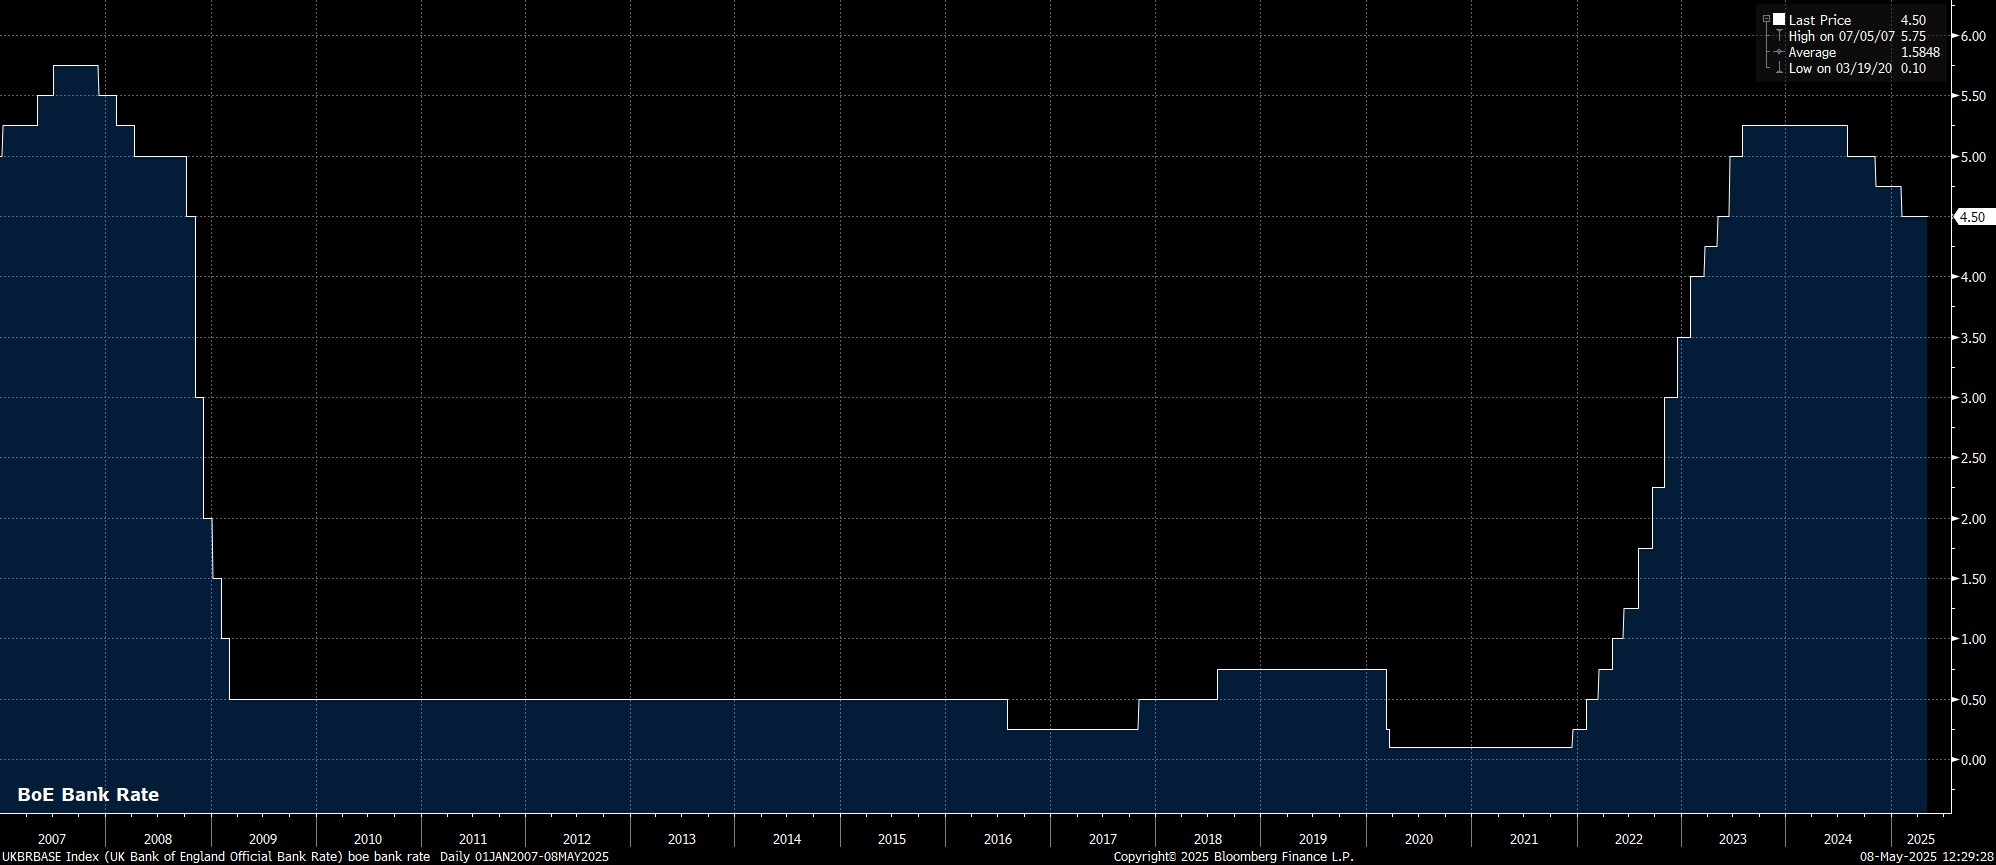1996x865 pixels.
Task: Select the Last Price legend label
Action: (1819, 20)
